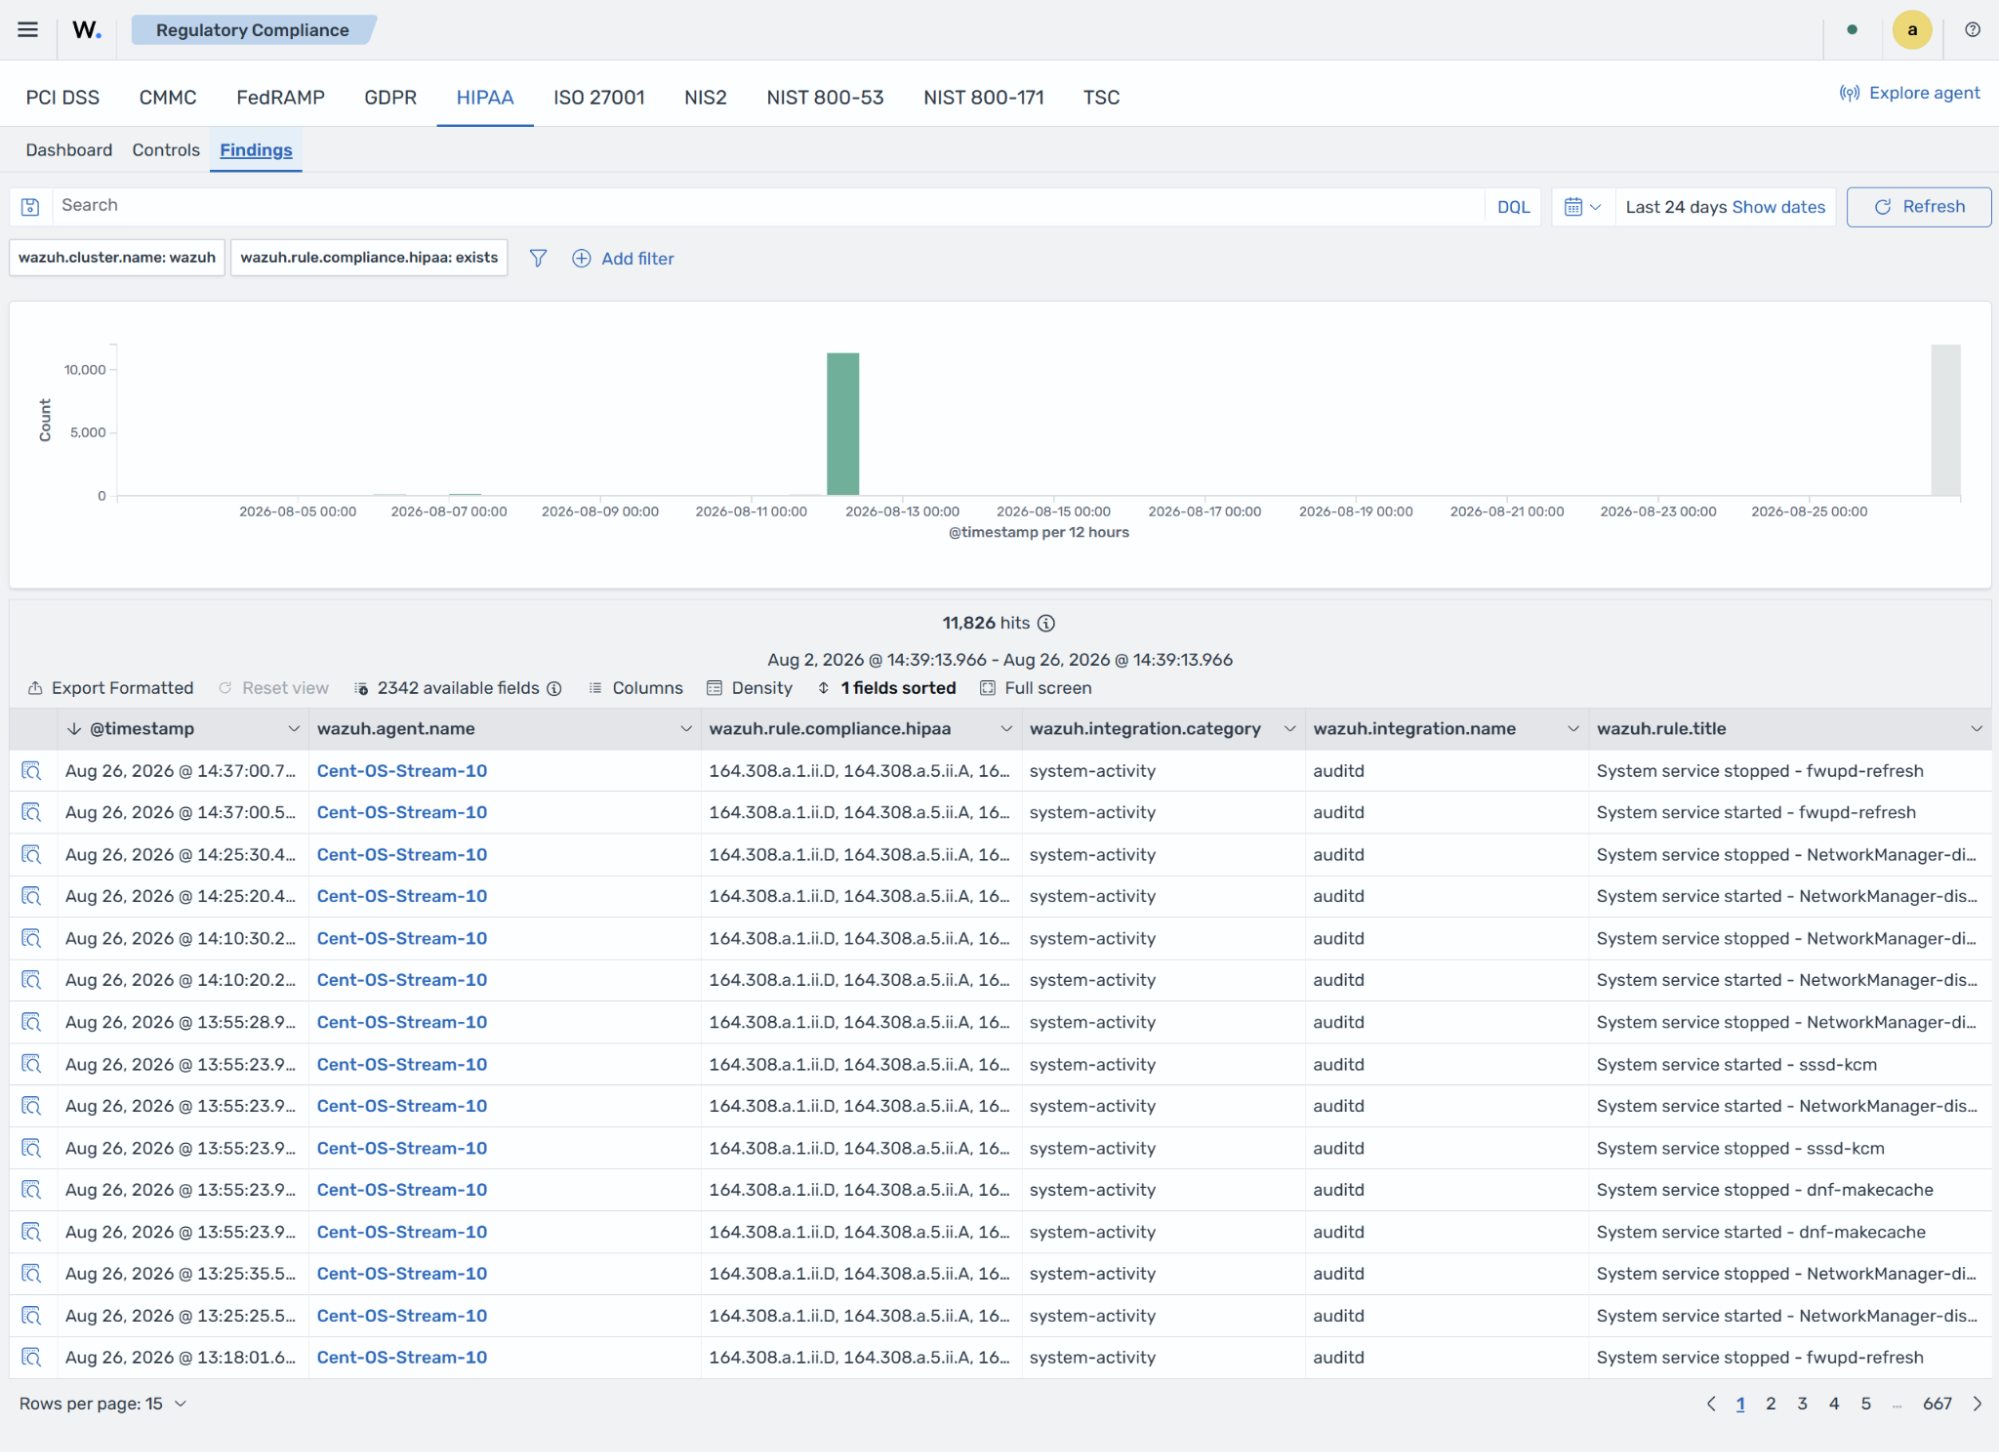Click 'System service stopped - dnf-makecache' cell
The image size is (1999, 1453).
point(1765,1190)
